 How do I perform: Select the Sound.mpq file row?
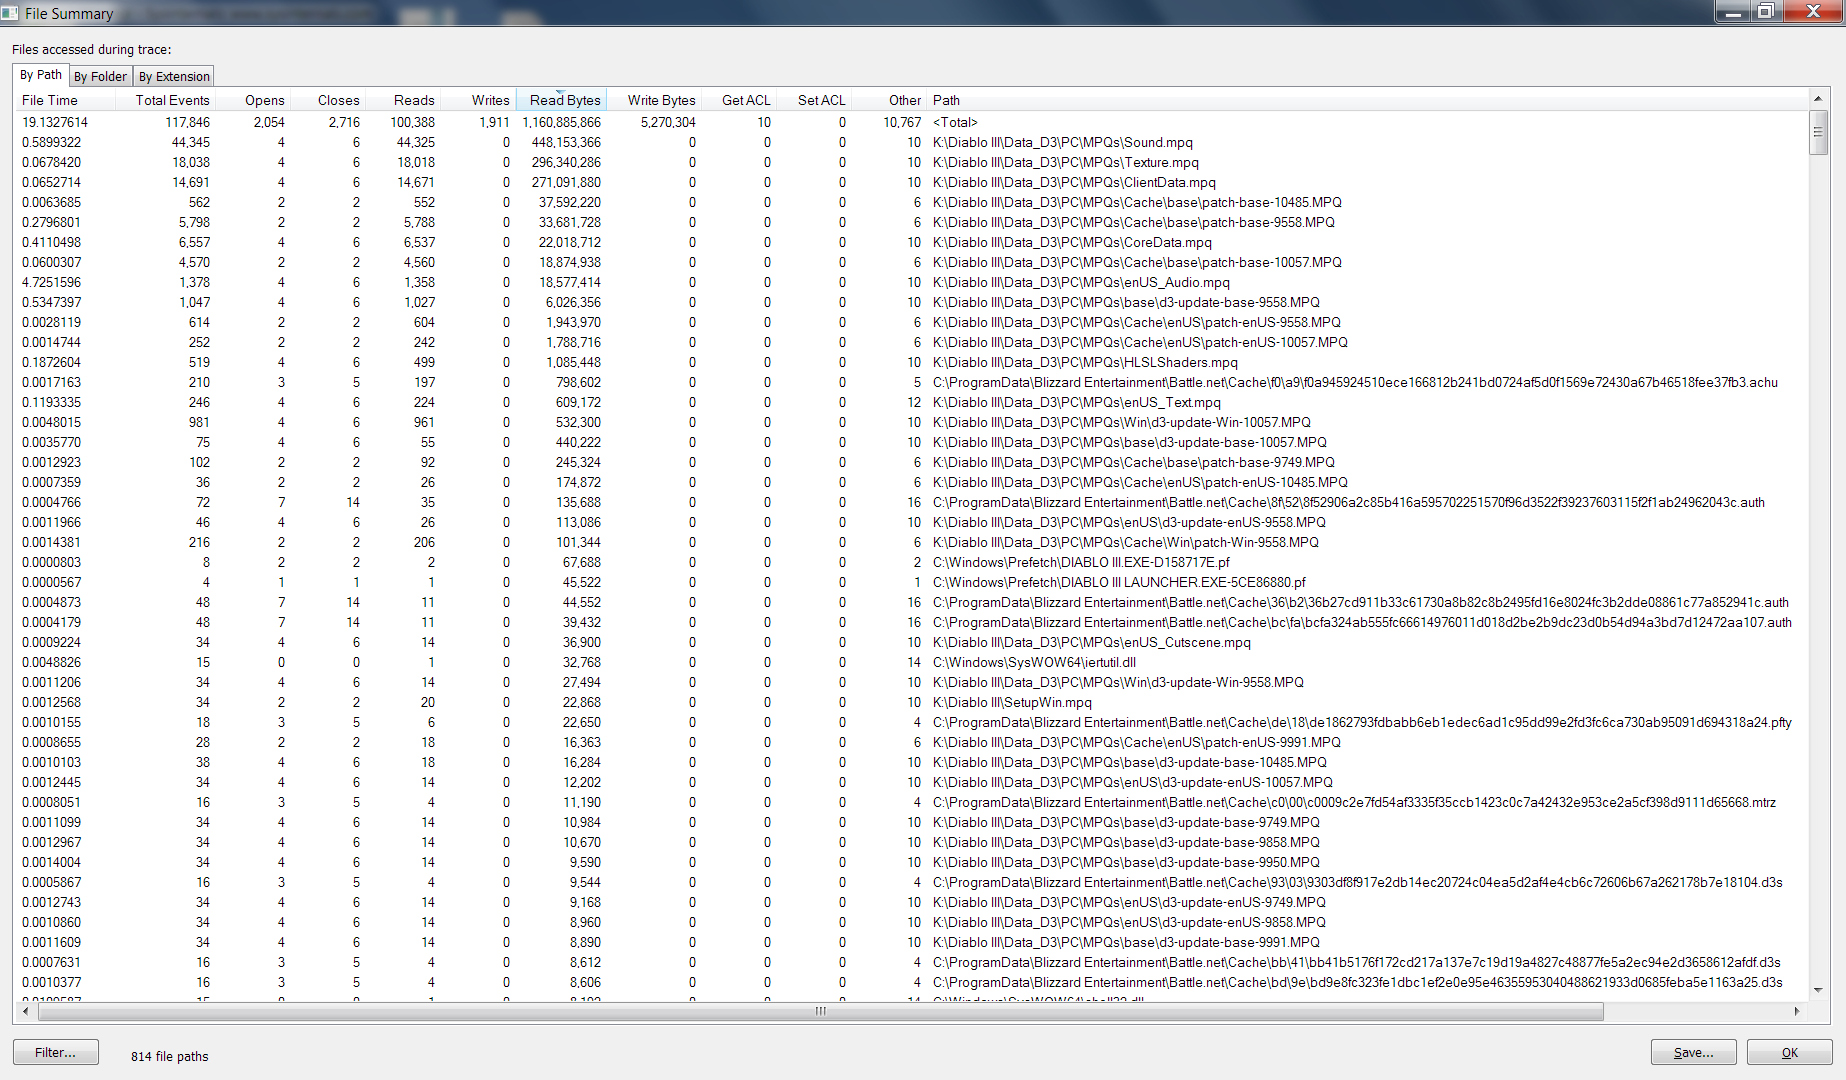pos(912,142)
